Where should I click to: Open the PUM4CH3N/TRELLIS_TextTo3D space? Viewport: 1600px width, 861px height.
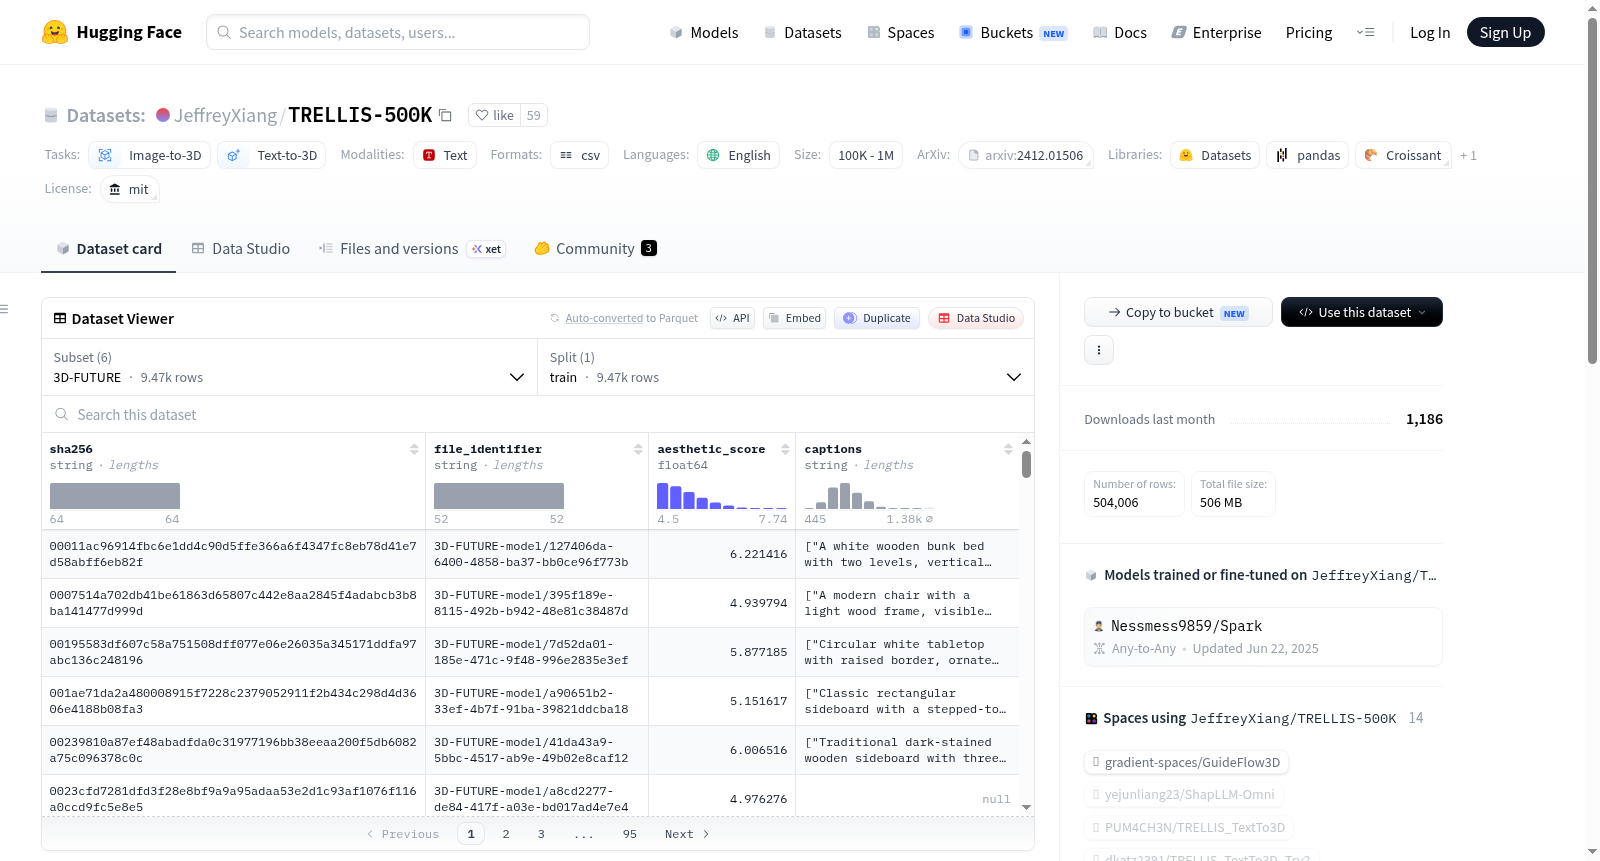1189,828
